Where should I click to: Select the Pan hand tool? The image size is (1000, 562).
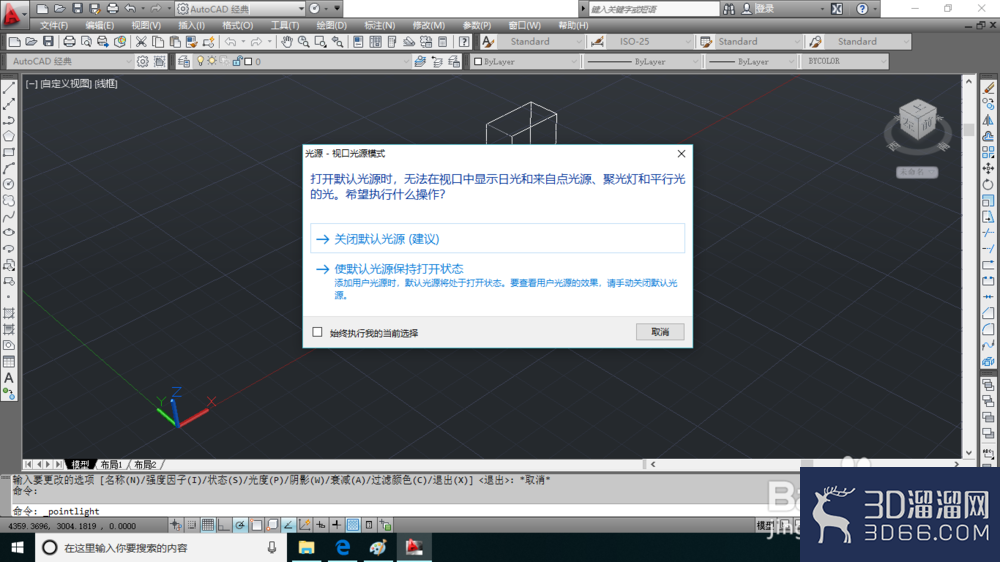point(287,41)
